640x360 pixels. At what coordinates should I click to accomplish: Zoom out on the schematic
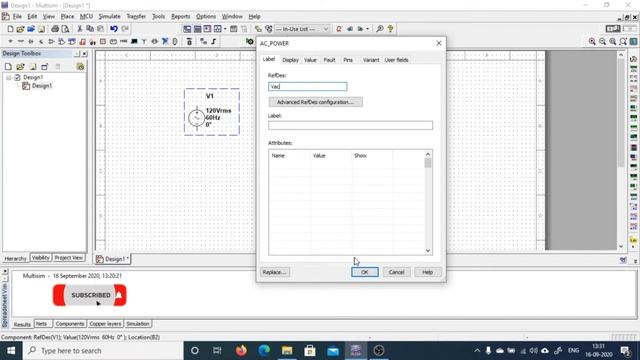[602, 42]
